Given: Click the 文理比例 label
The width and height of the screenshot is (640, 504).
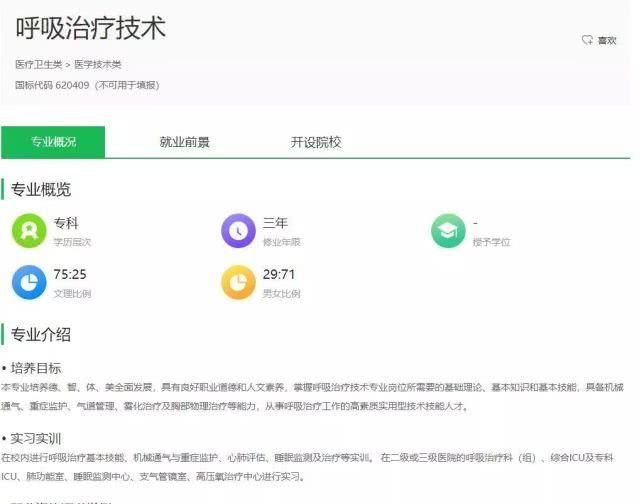Looking at the screenshot, I should click(x=72, y=293).
